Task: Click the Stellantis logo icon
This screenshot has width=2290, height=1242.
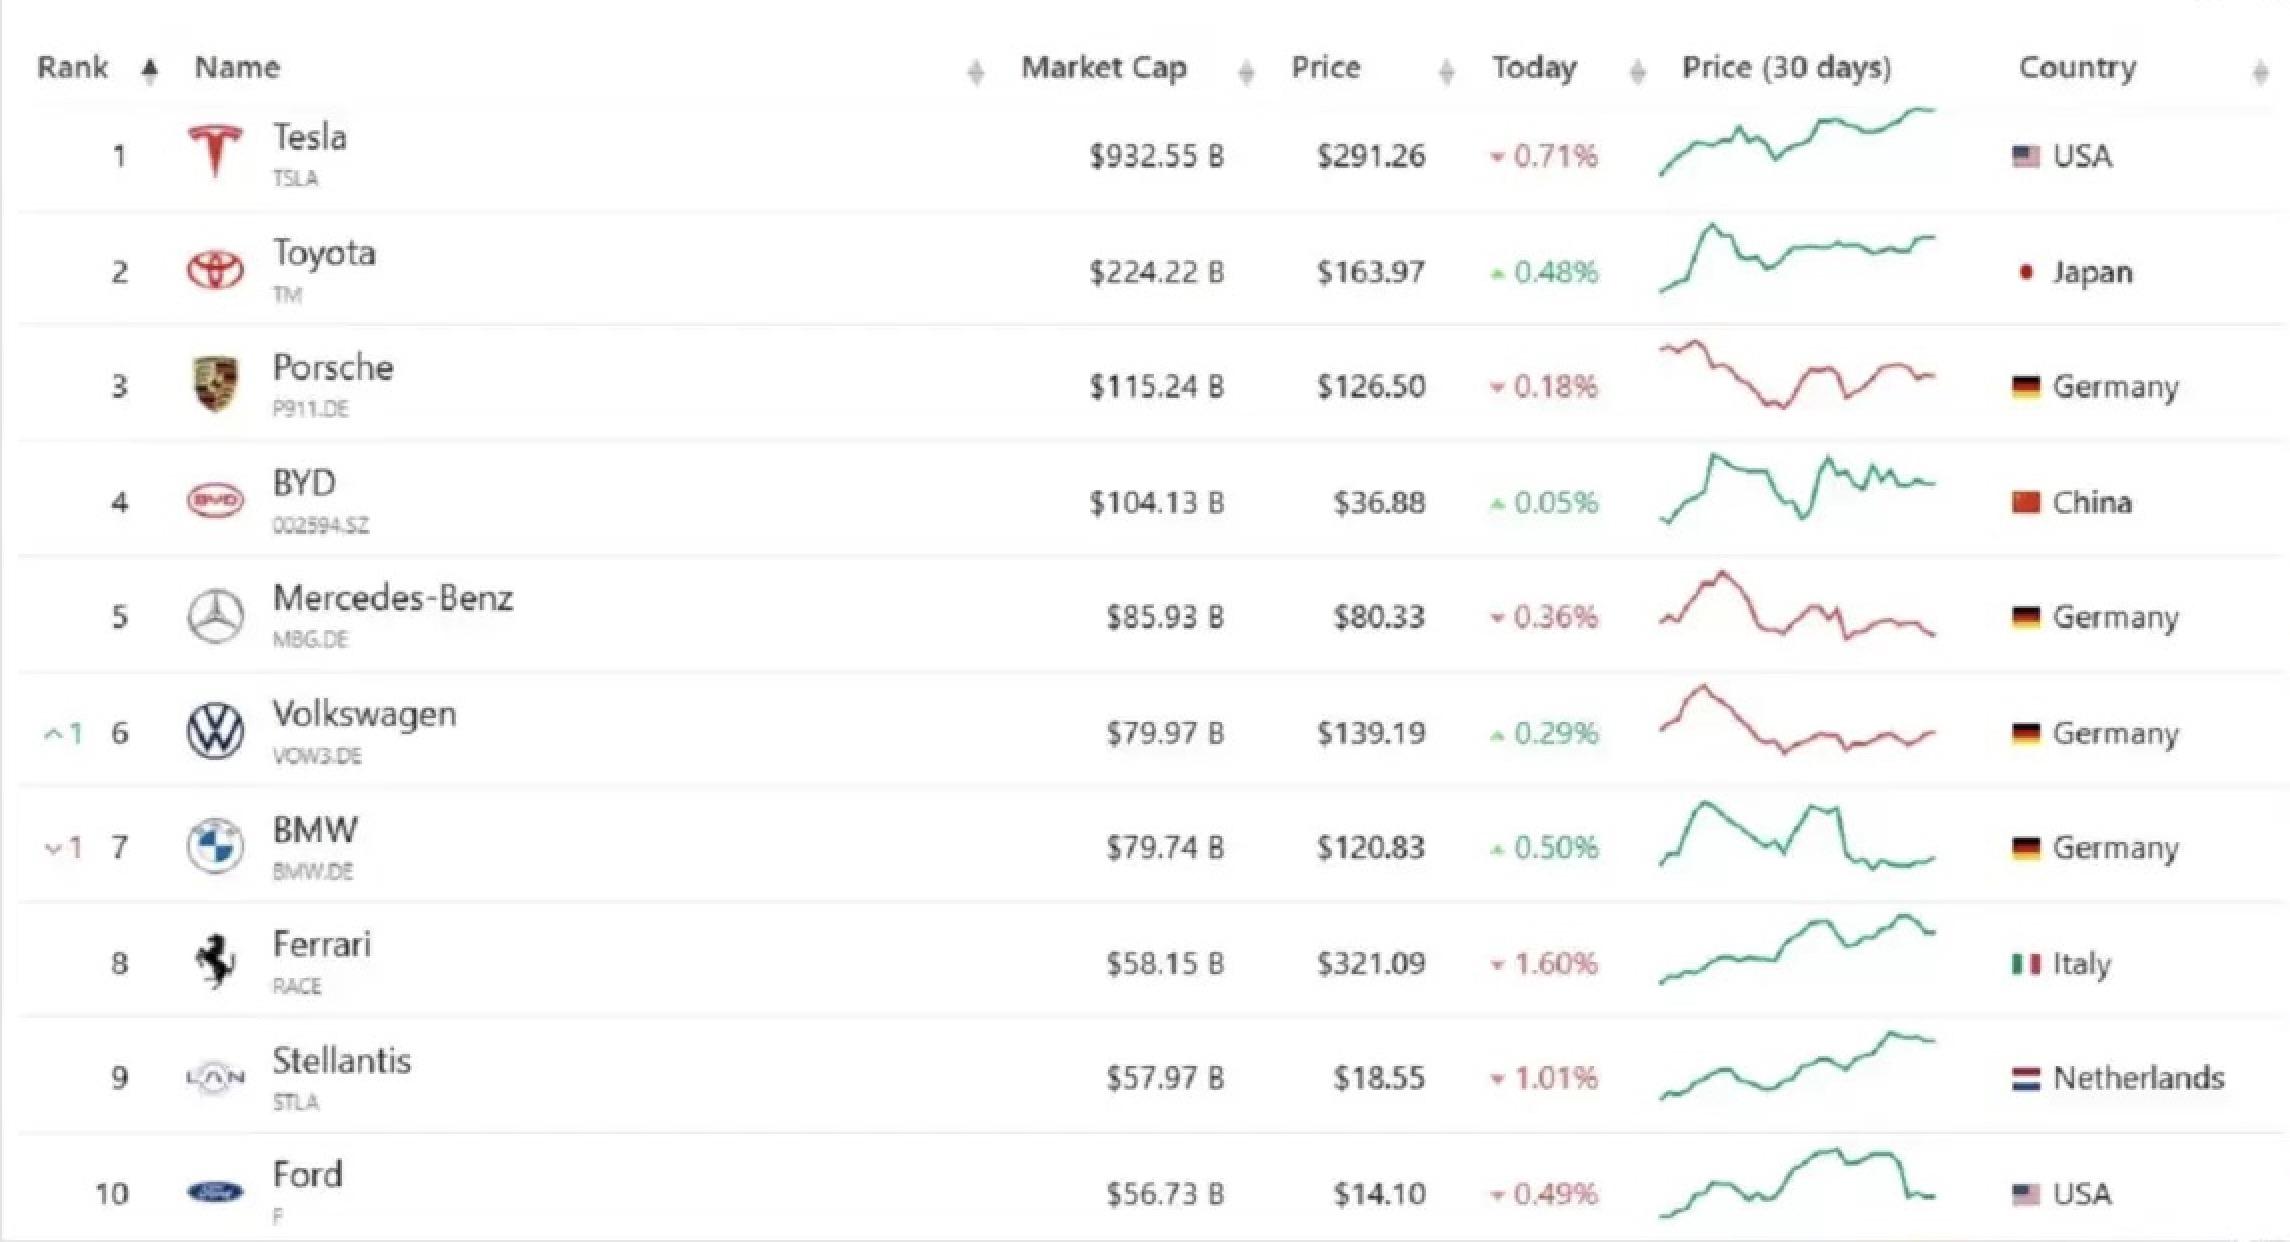Action: (x=216, y=1077)
